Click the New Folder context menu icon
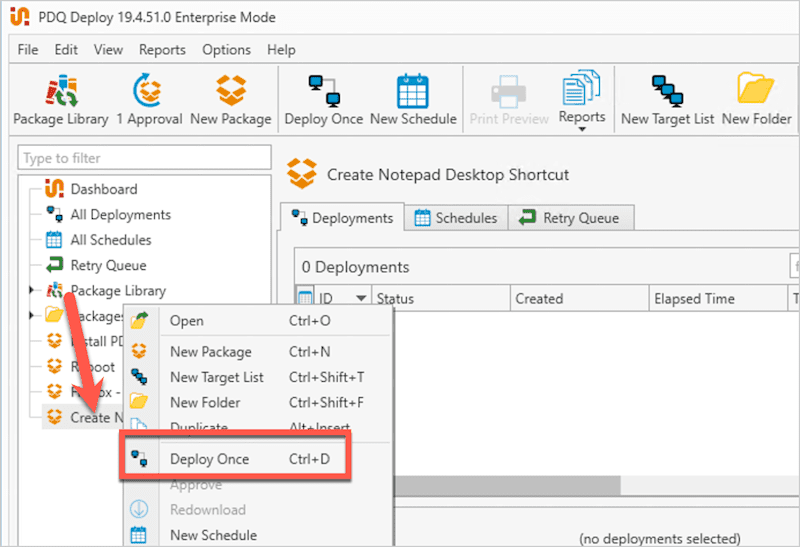 click(139, 401)
